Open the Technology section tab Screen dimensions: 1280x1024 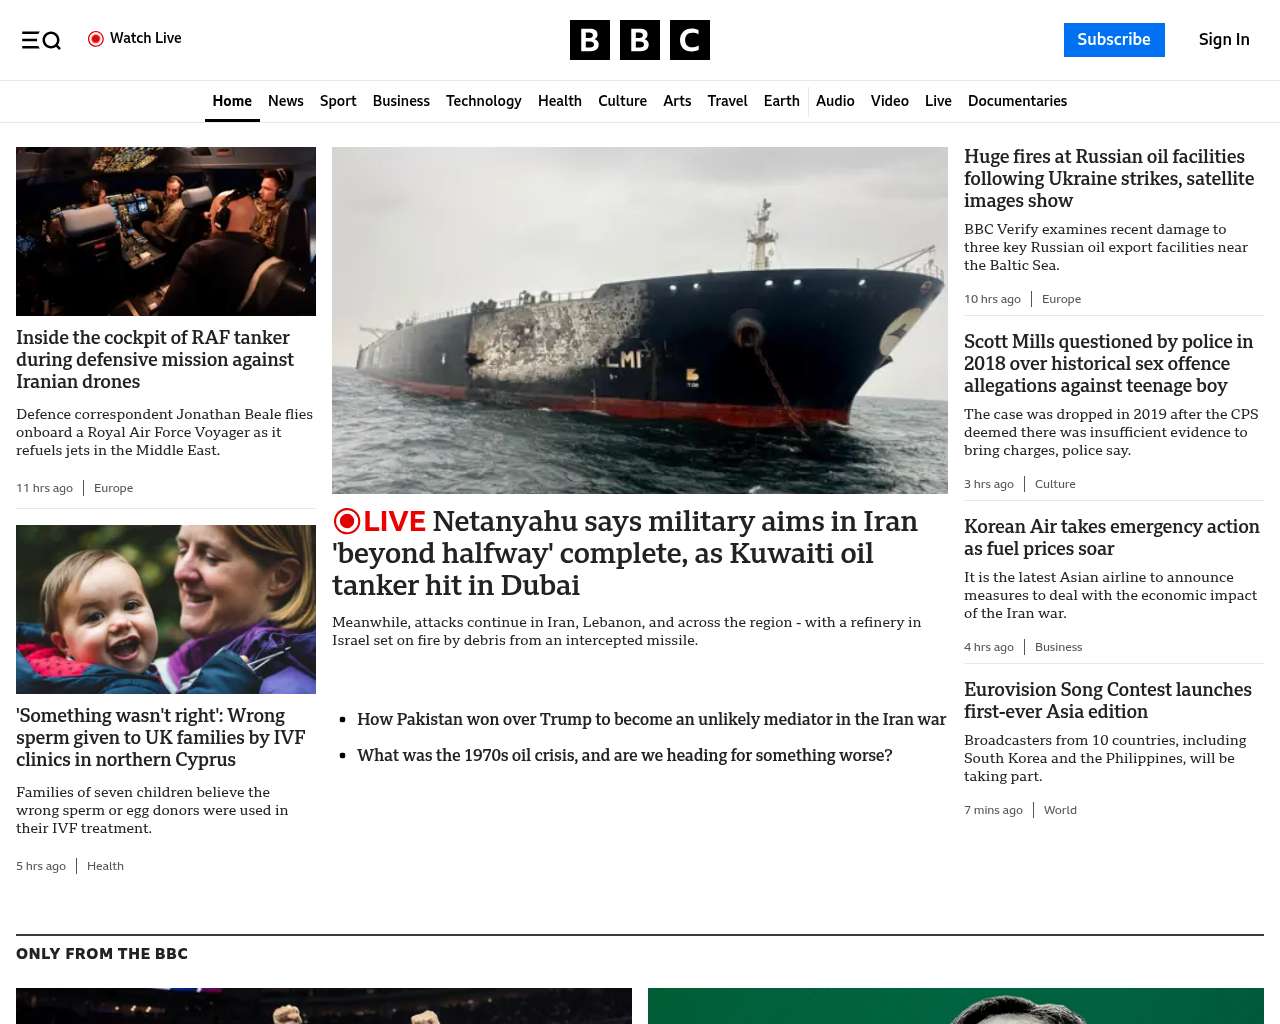pyautogui.click(x=483, y=101)
